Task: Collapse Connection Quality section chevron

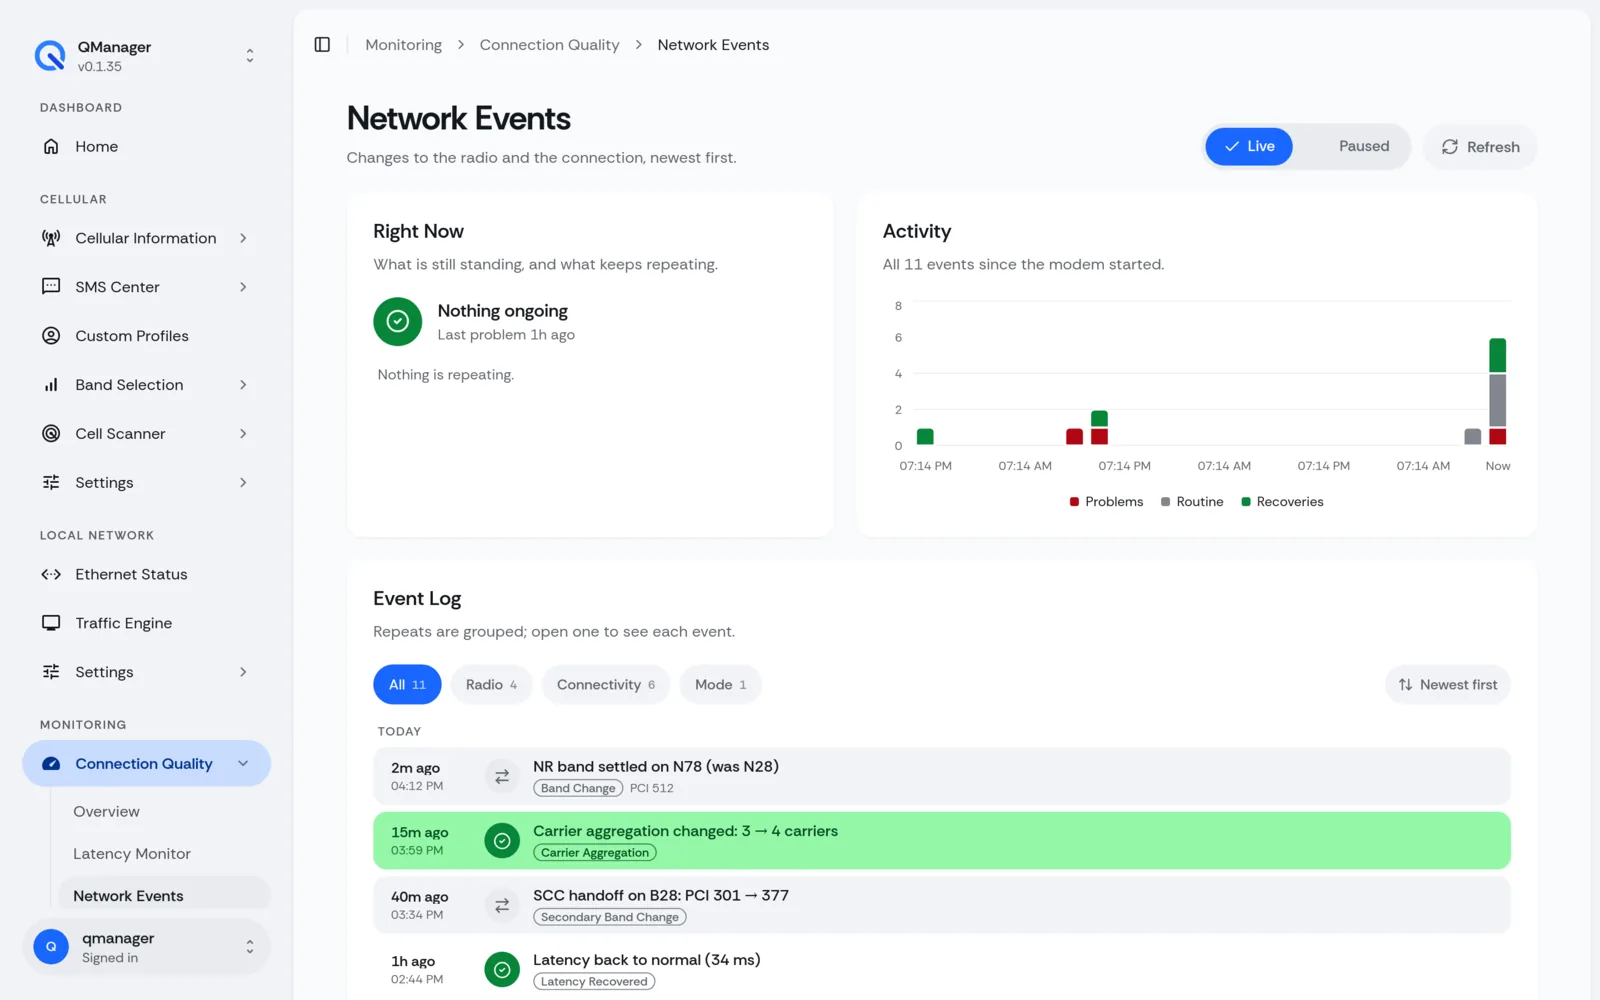Action: [x=243, y=764]
